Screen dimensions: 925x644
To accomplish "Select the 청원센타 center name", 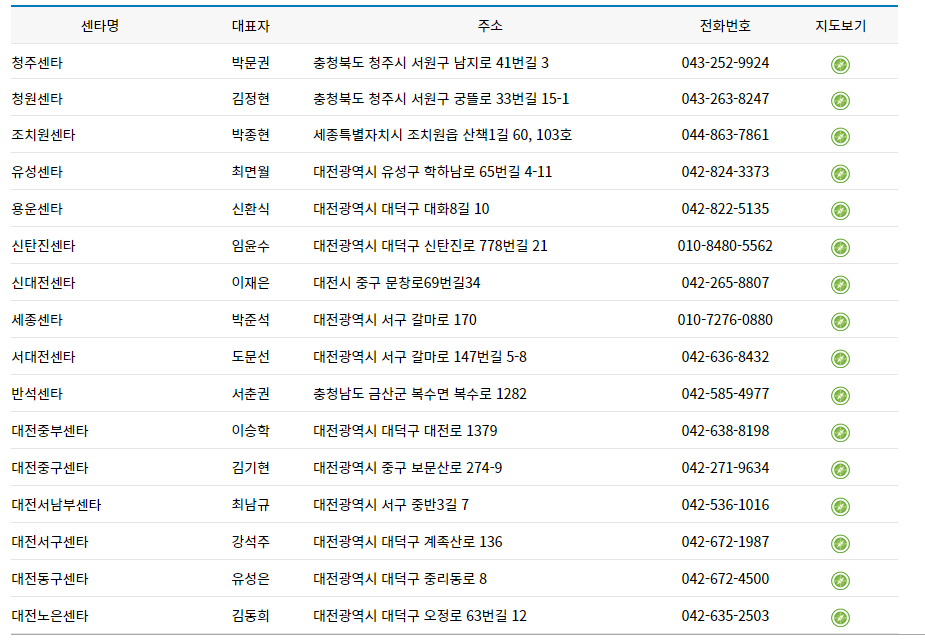I will (x=37, y=98).
